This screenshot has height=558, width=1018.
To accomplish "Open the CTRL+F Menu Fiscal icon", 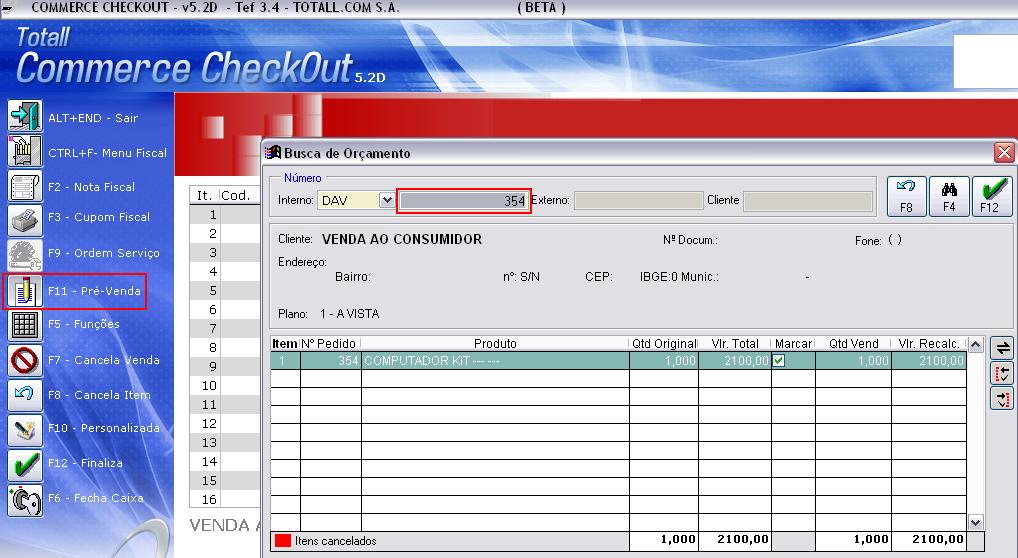I will point(24,152).
